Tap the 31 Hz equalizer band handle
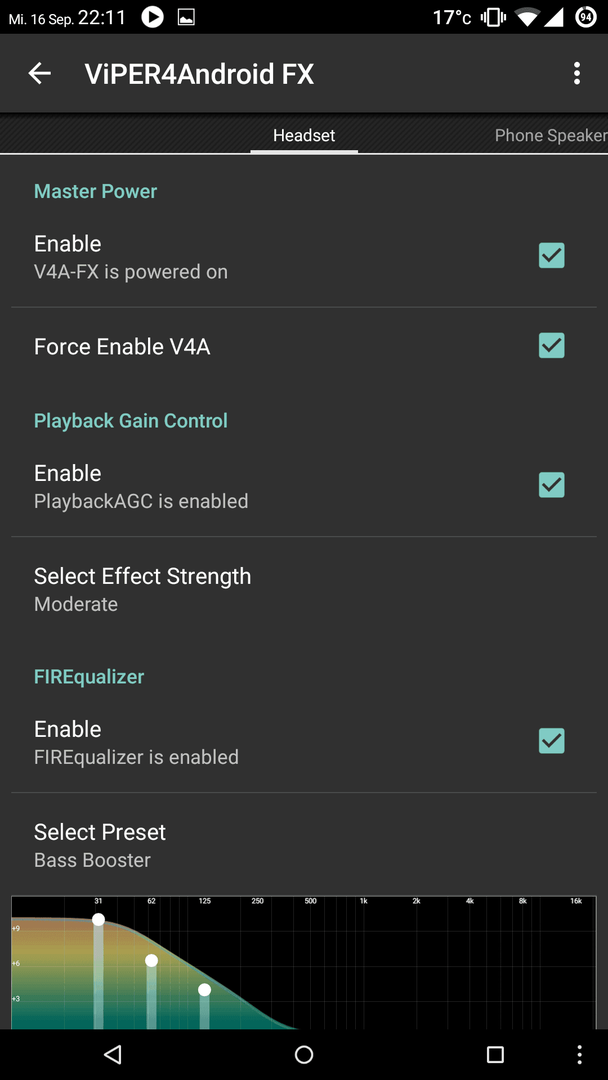The image size is (608, 1080). point(98,920)
